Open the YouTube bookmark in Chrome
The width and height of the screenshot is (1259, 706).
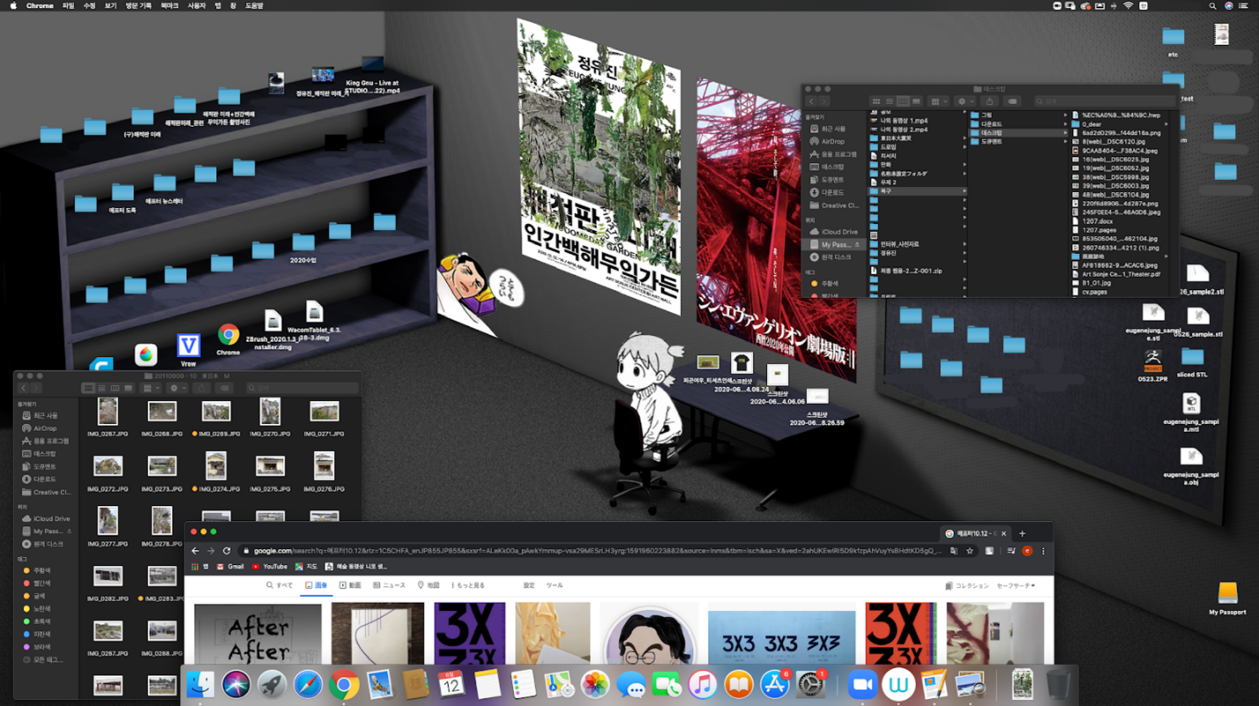tap(269, 567)
